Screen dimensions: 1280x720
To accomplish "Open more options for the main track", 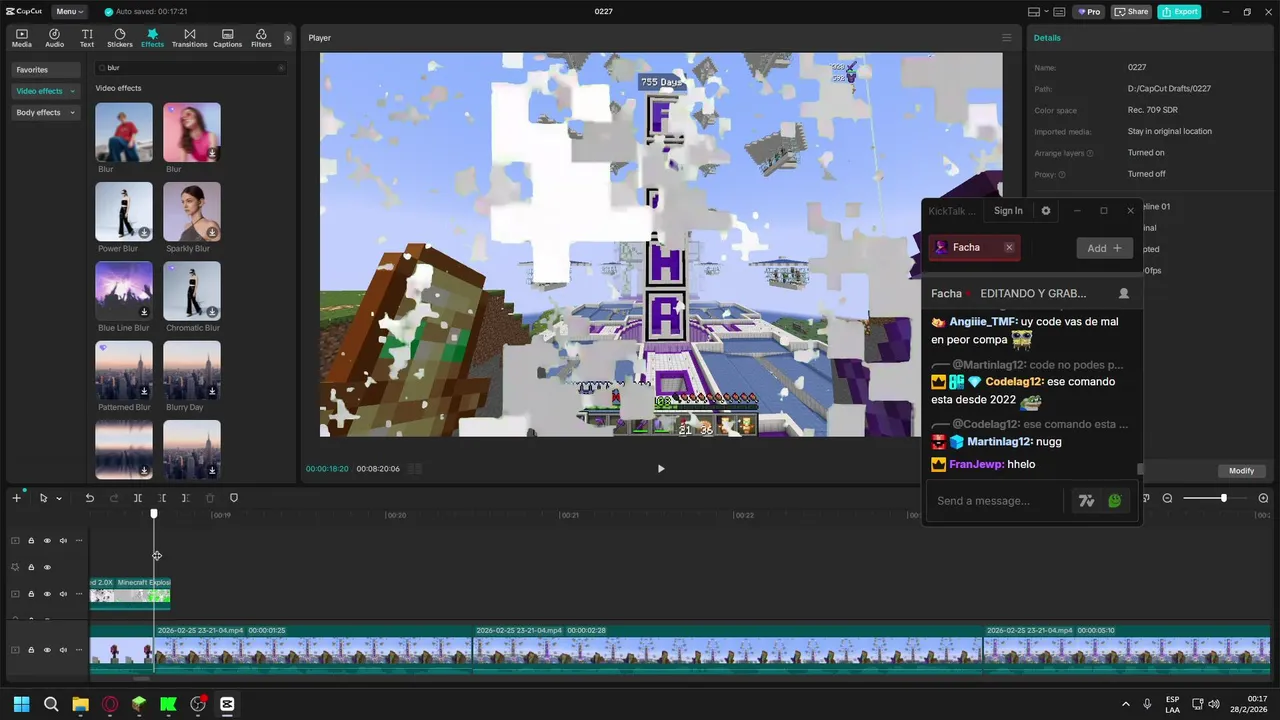I will (x=79, y=650).
